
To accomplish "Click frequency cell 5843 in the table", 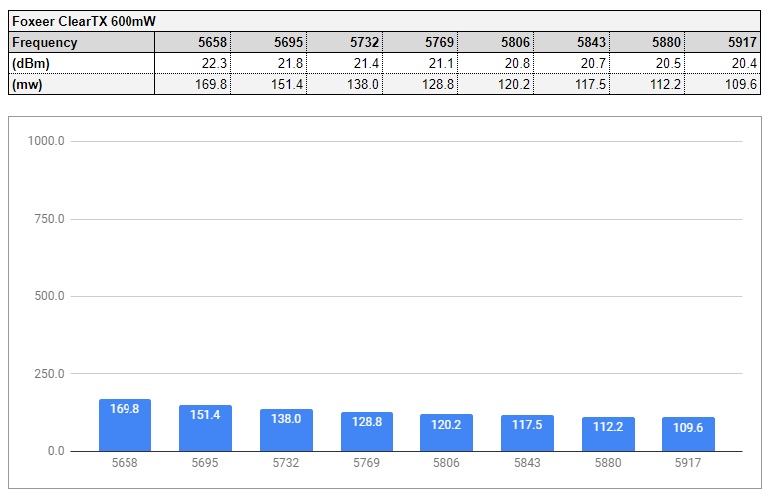I will (572, 42).
